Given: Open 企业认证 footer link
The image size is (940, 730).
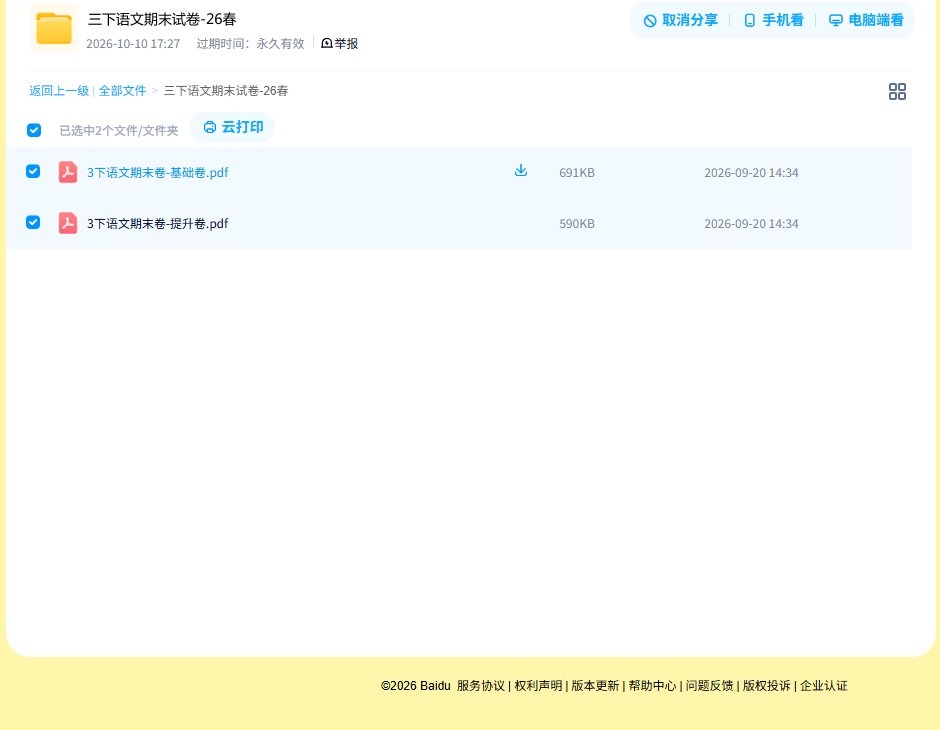Looking at the screenshot, I should click(x=824, y=686).
